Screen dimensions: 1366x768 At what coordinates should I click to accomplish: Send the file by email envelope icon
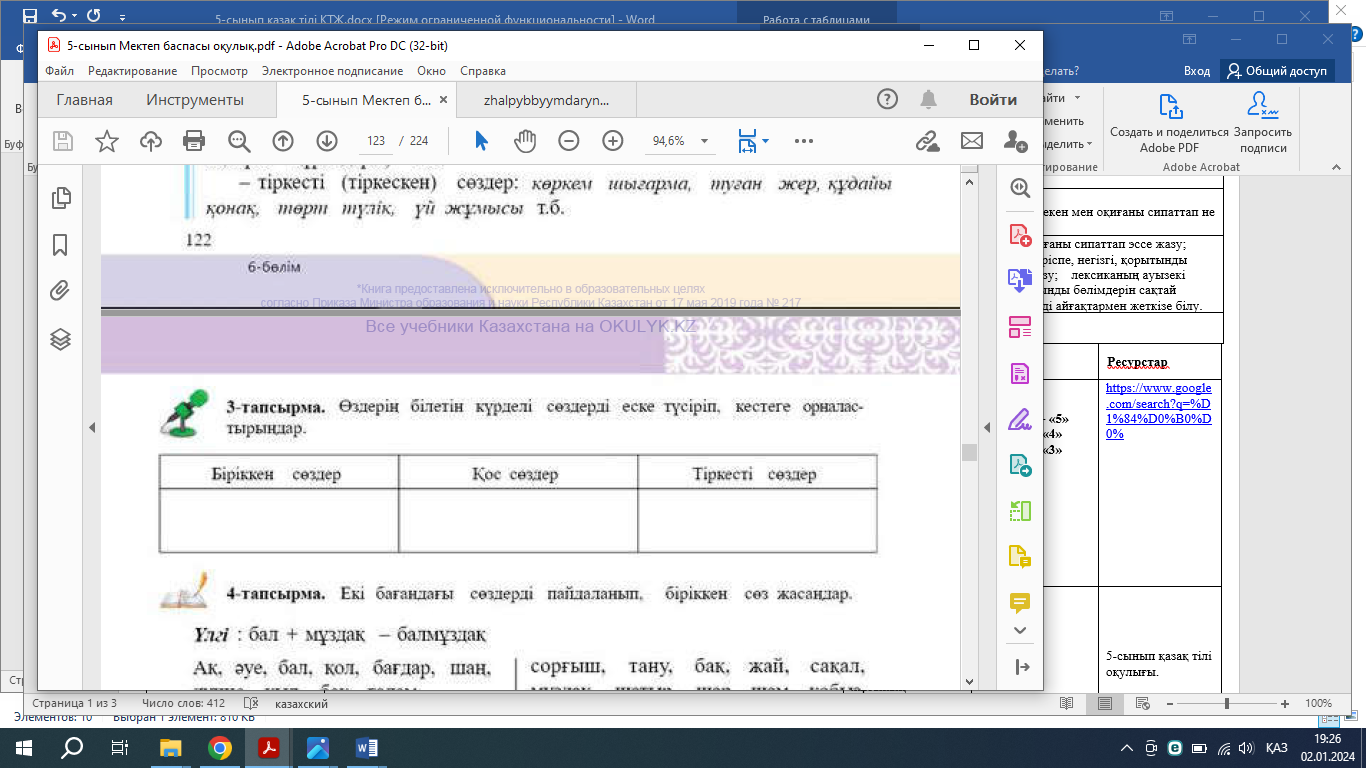[x=971, y=141]
